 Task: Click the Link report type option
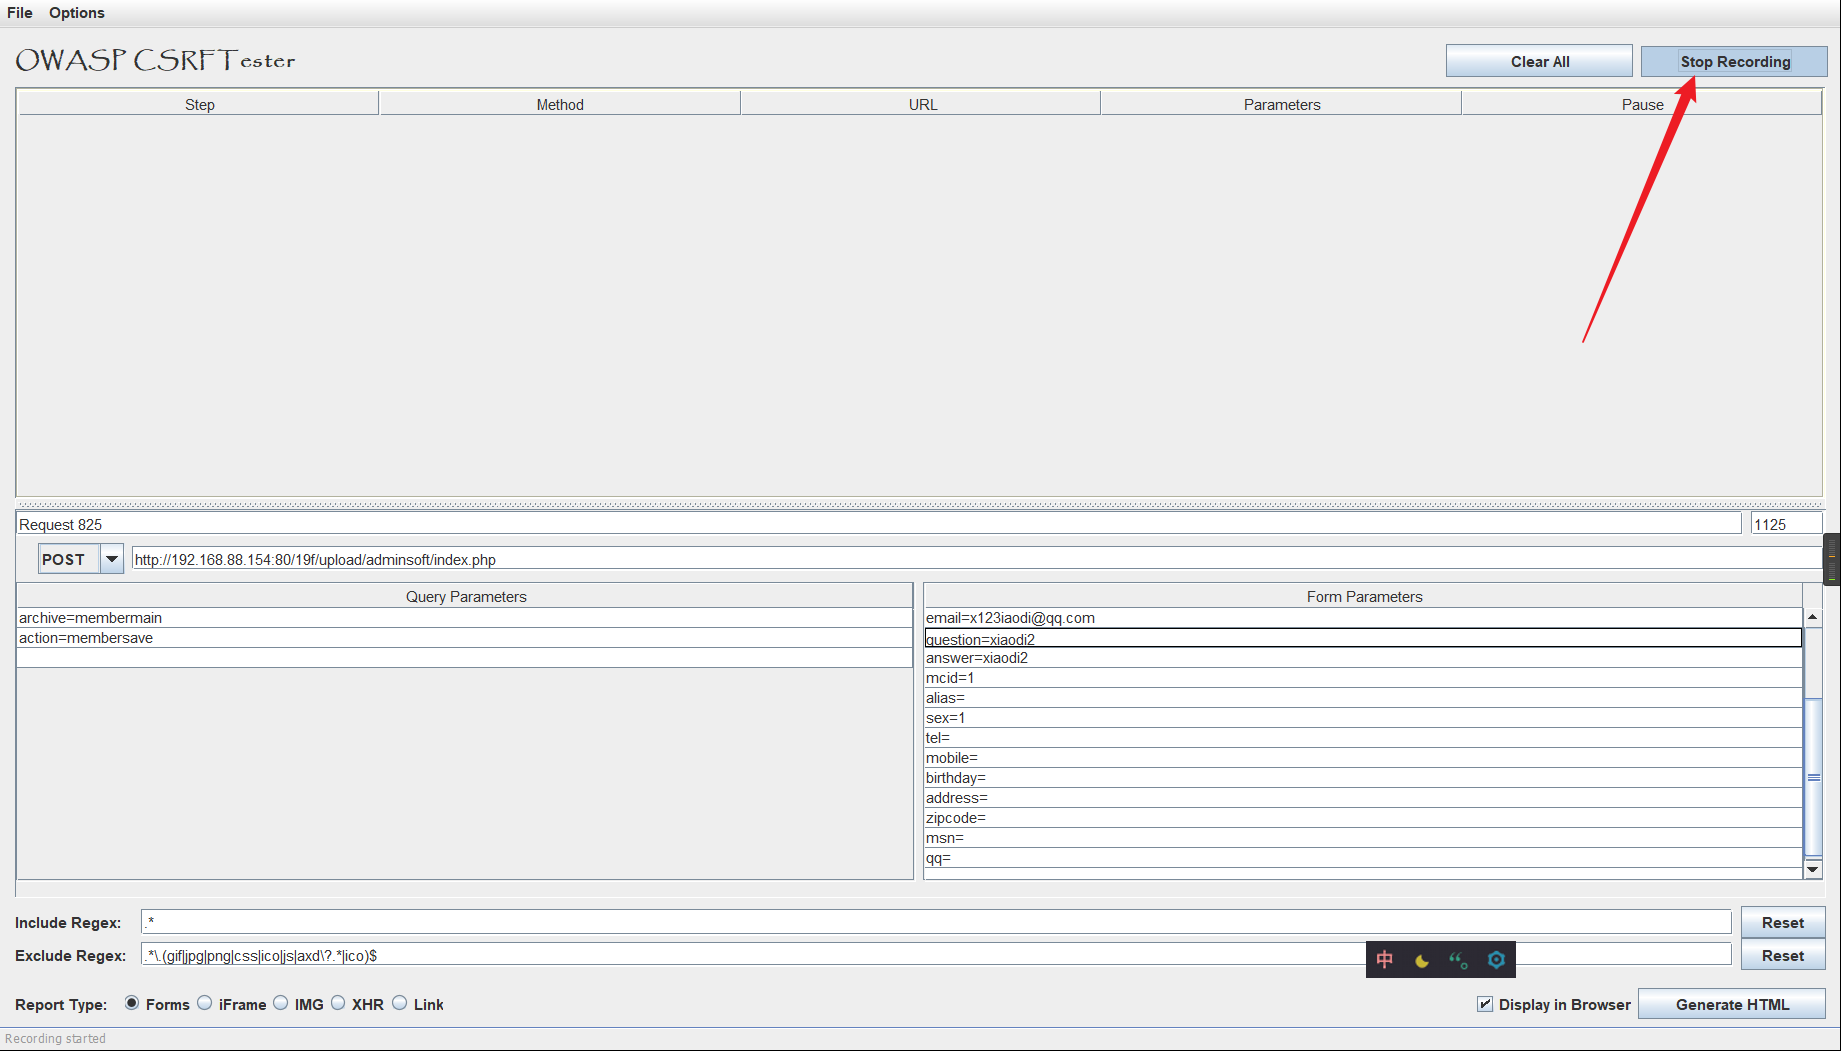click(x=399, y=1003)
